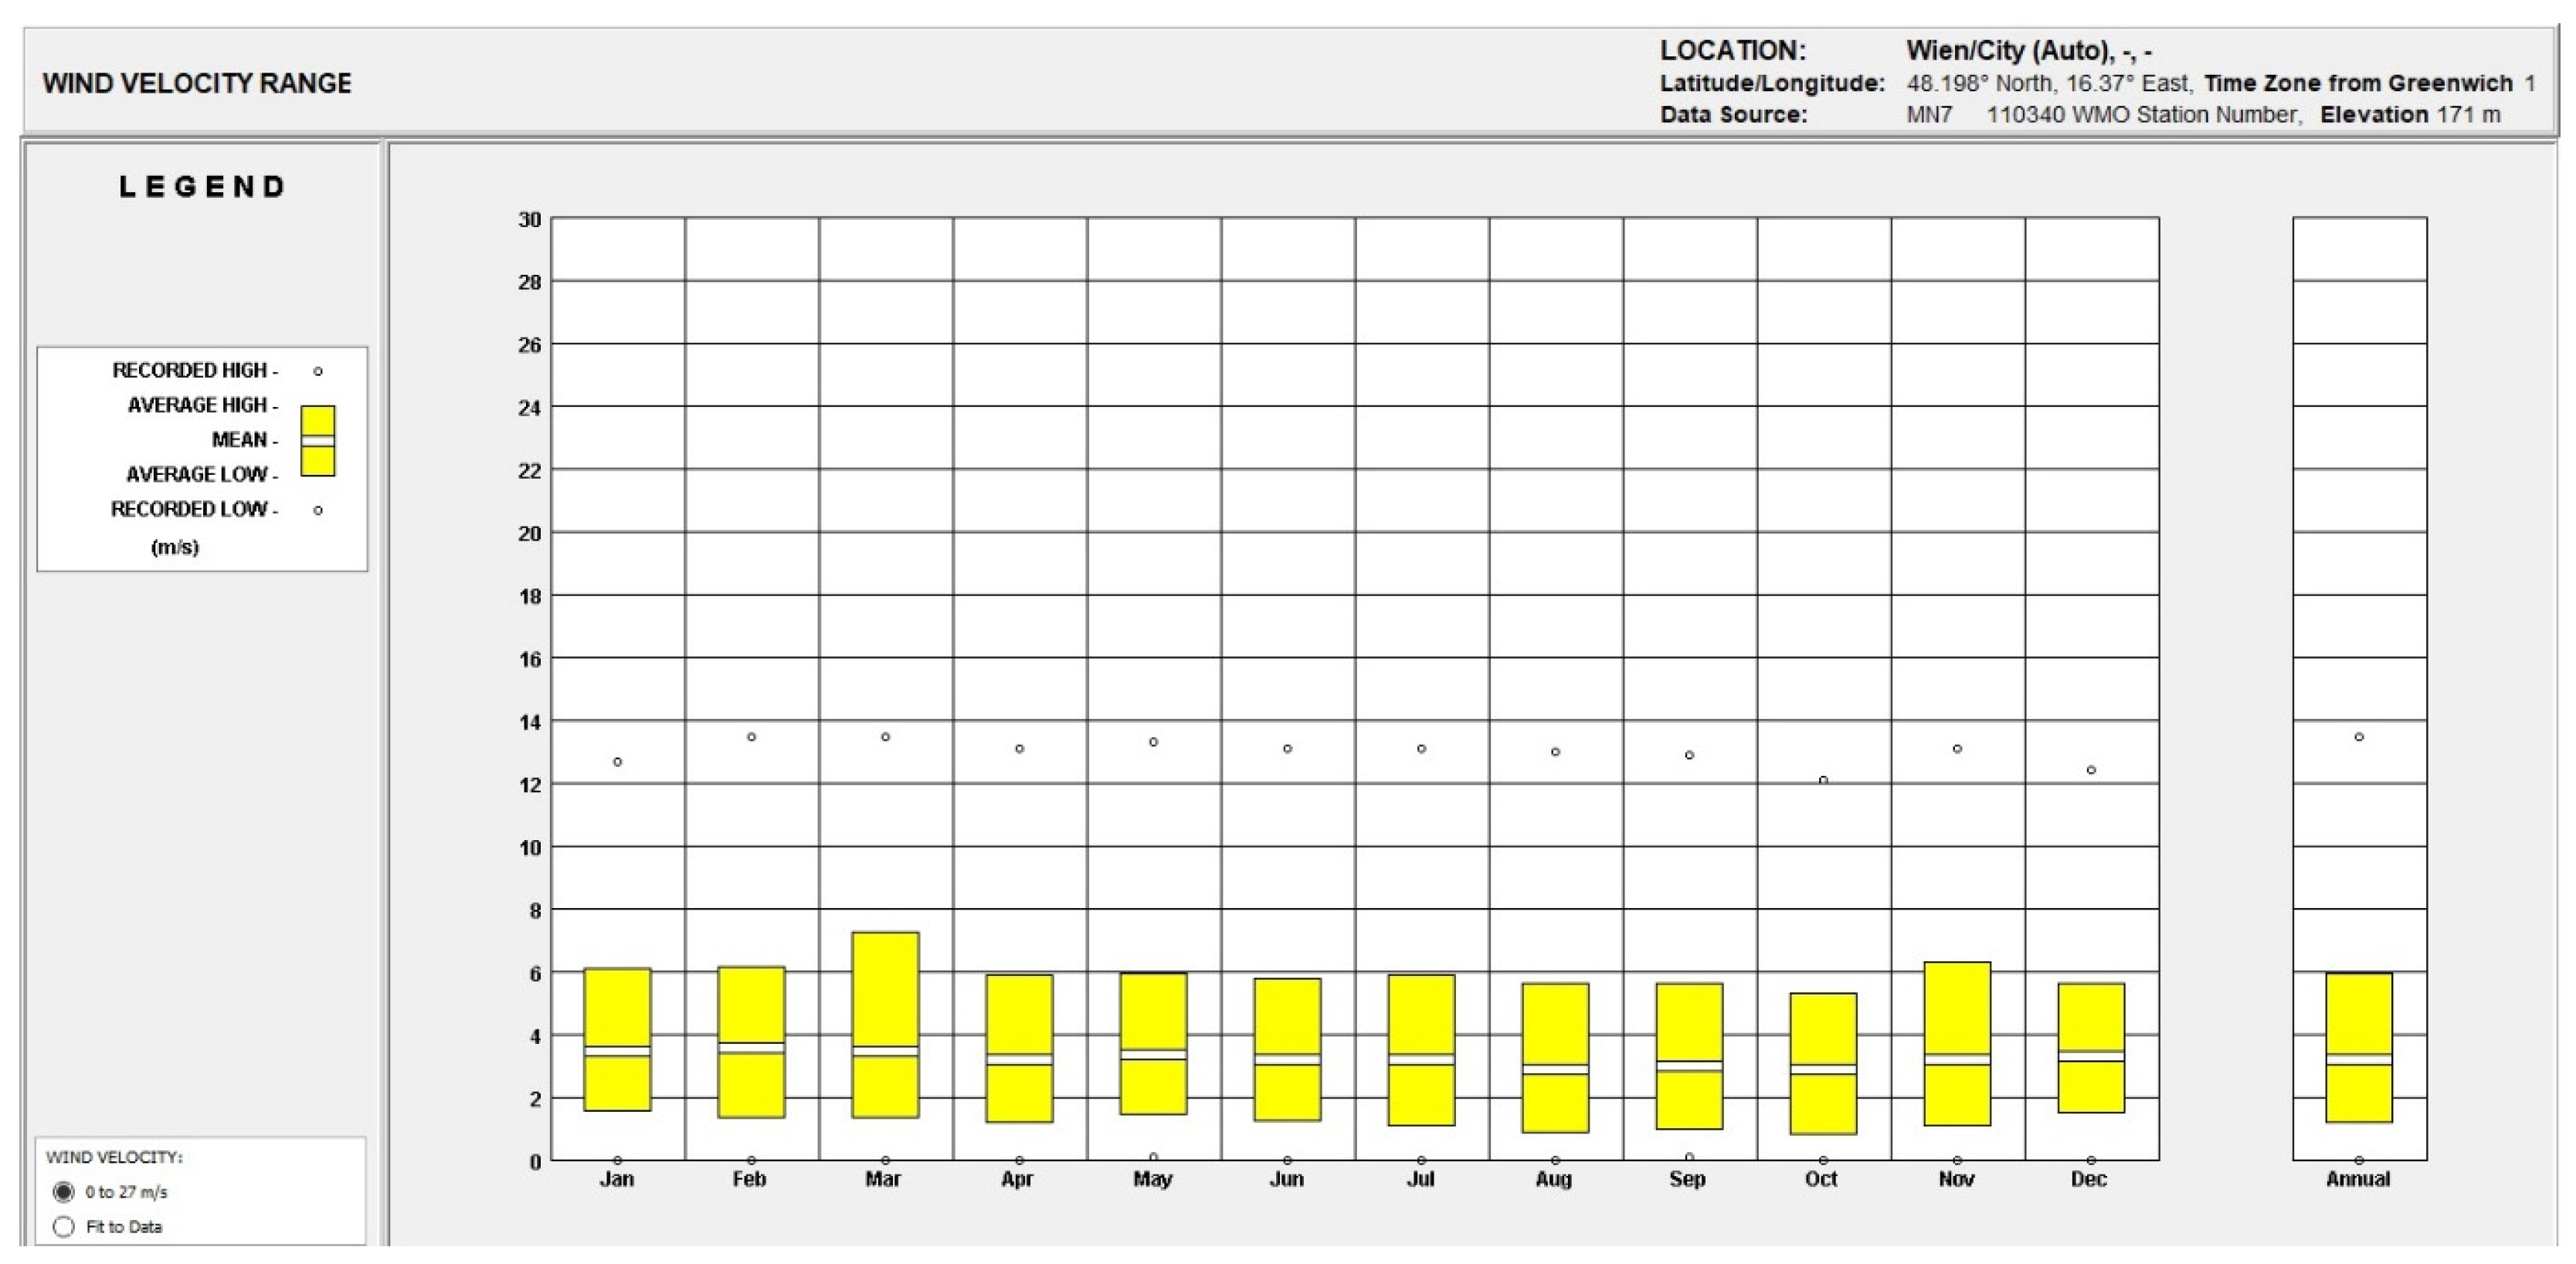
Task: Click the legend Recorded High circle symbol
Action: pos(318,371)
